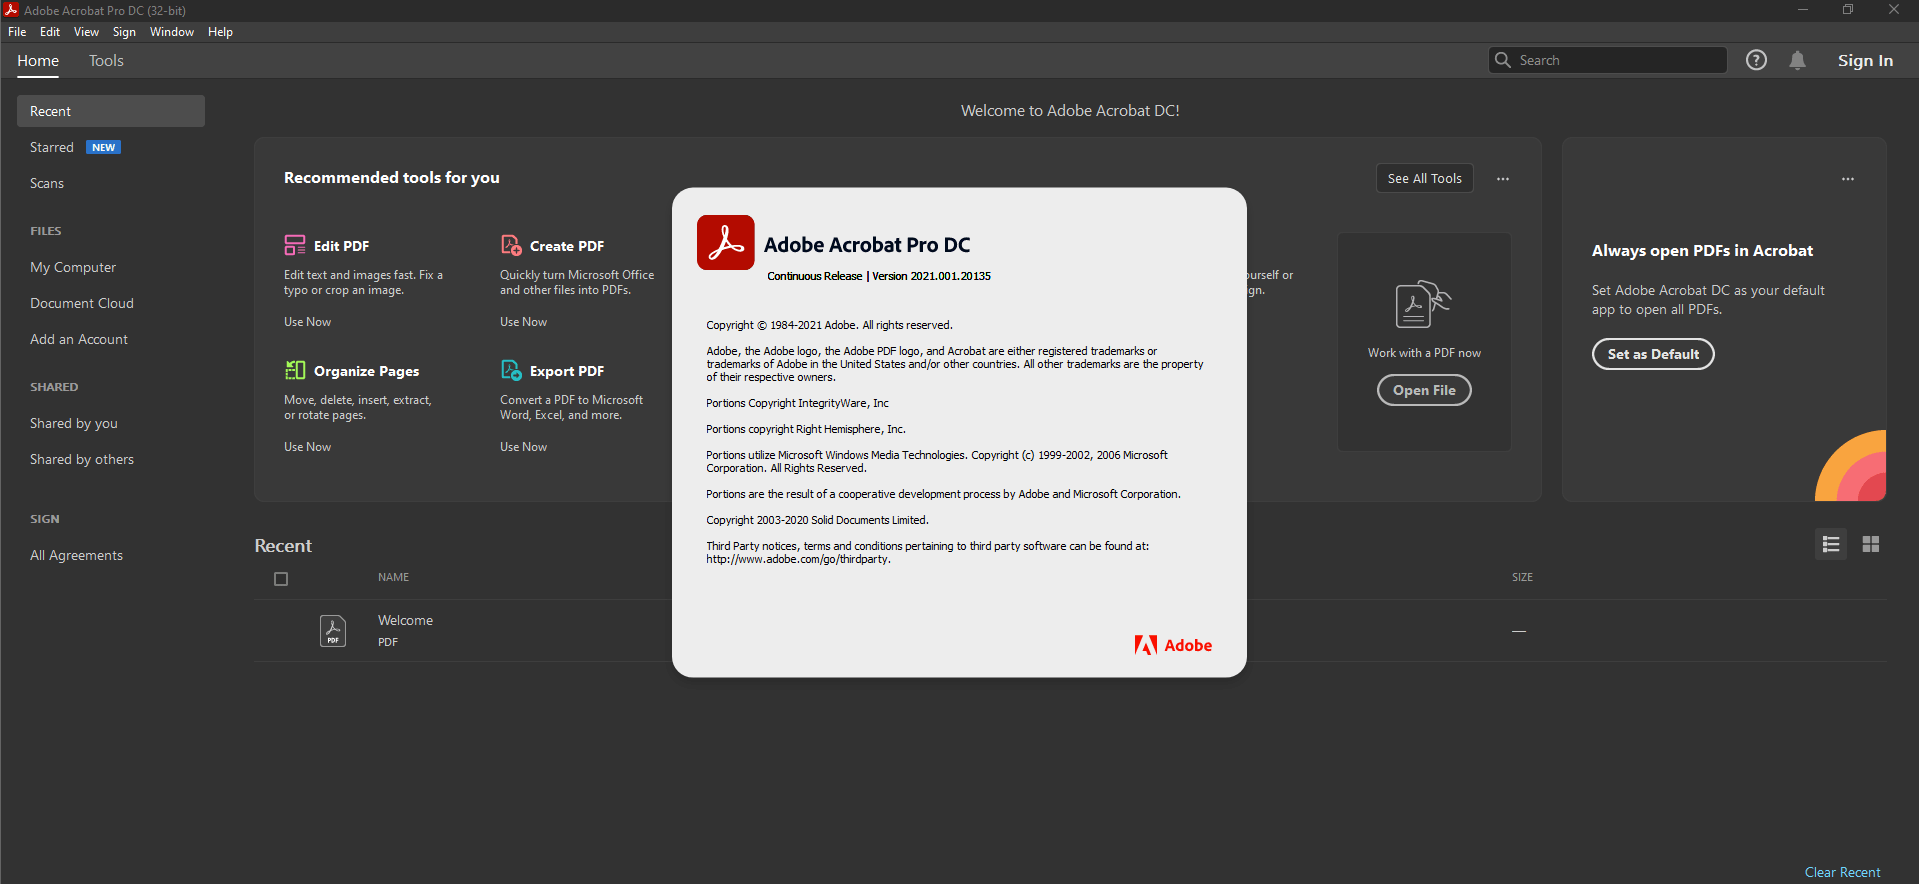Open the Edit menu
1919x884 pixels.
click(x=50, y=32)
